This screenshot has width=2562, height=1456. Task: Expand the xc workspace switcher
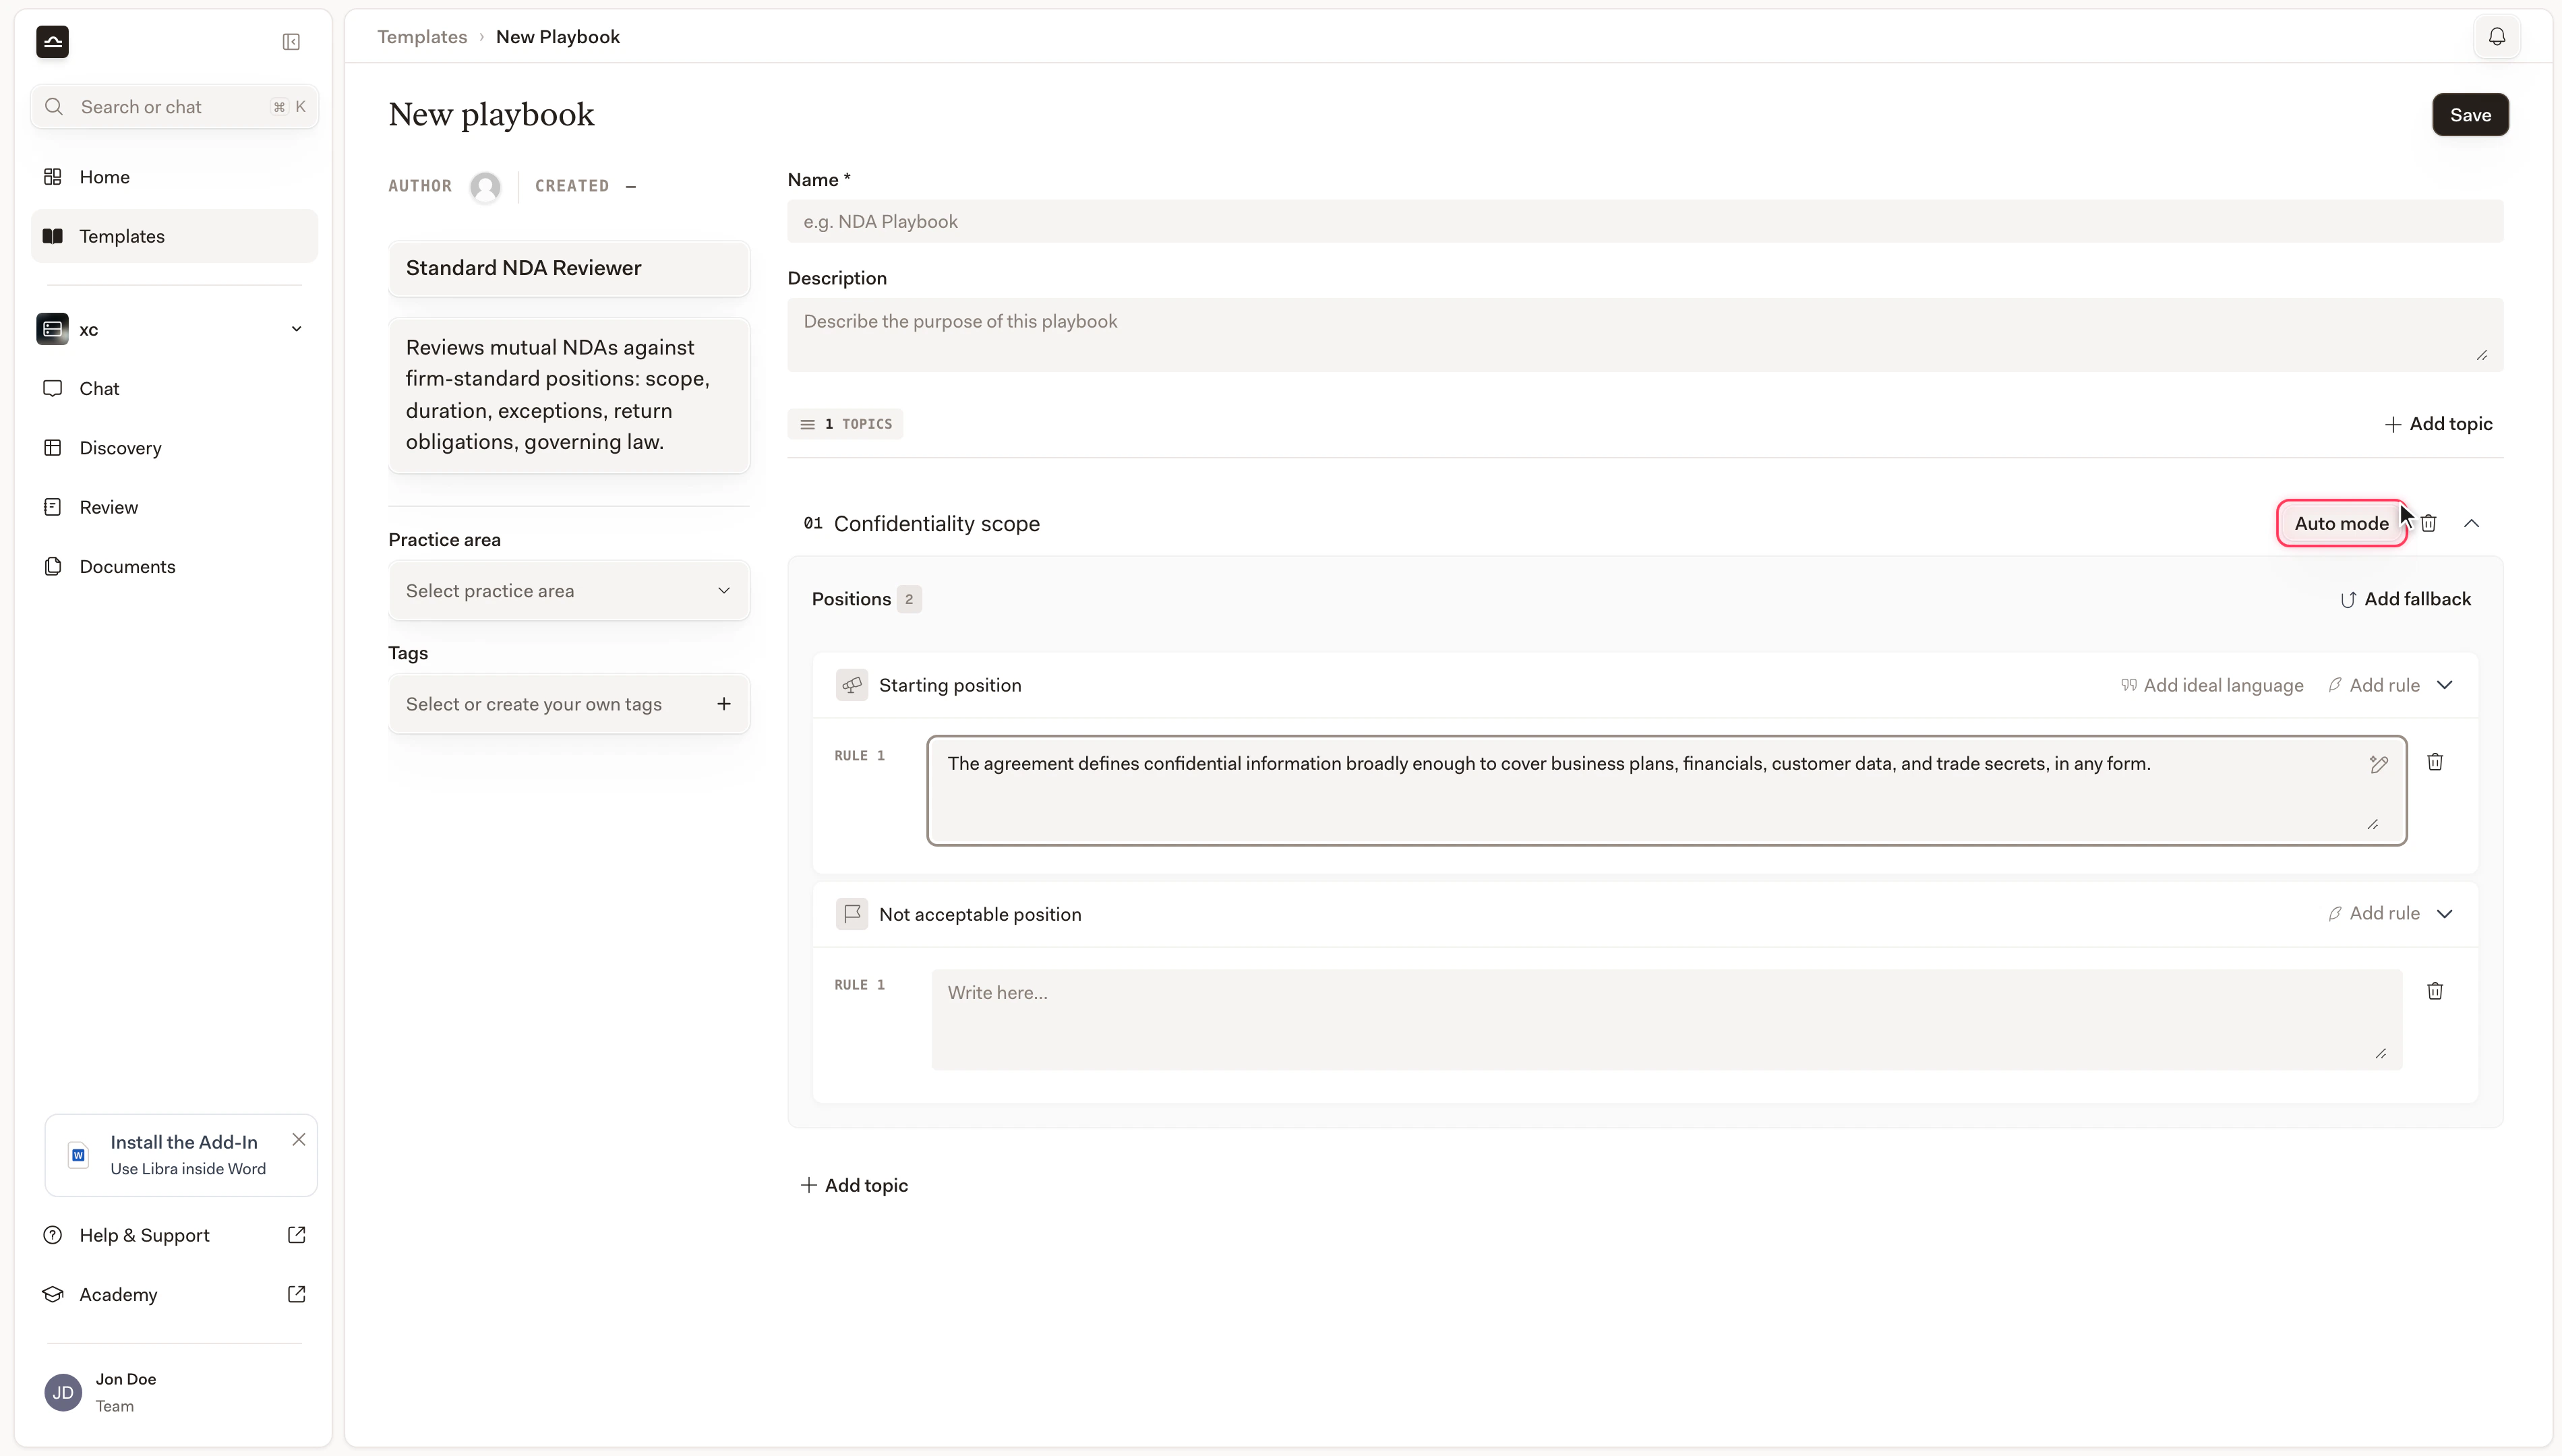pos(296,329)
